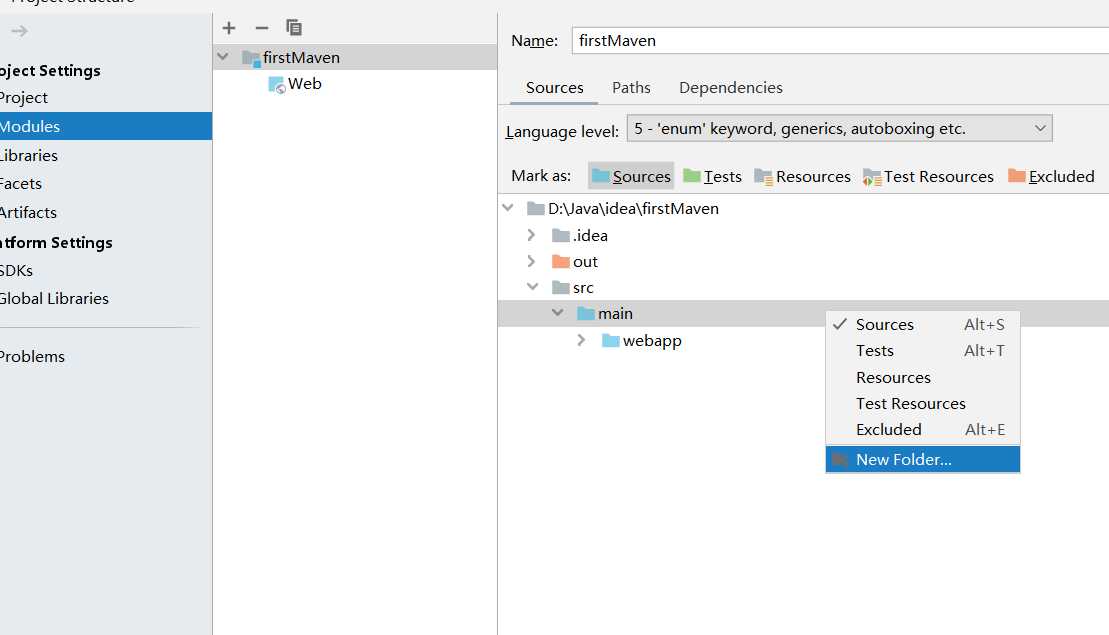
Task: Click the webapp folder icon
Action: coord(610,341)
